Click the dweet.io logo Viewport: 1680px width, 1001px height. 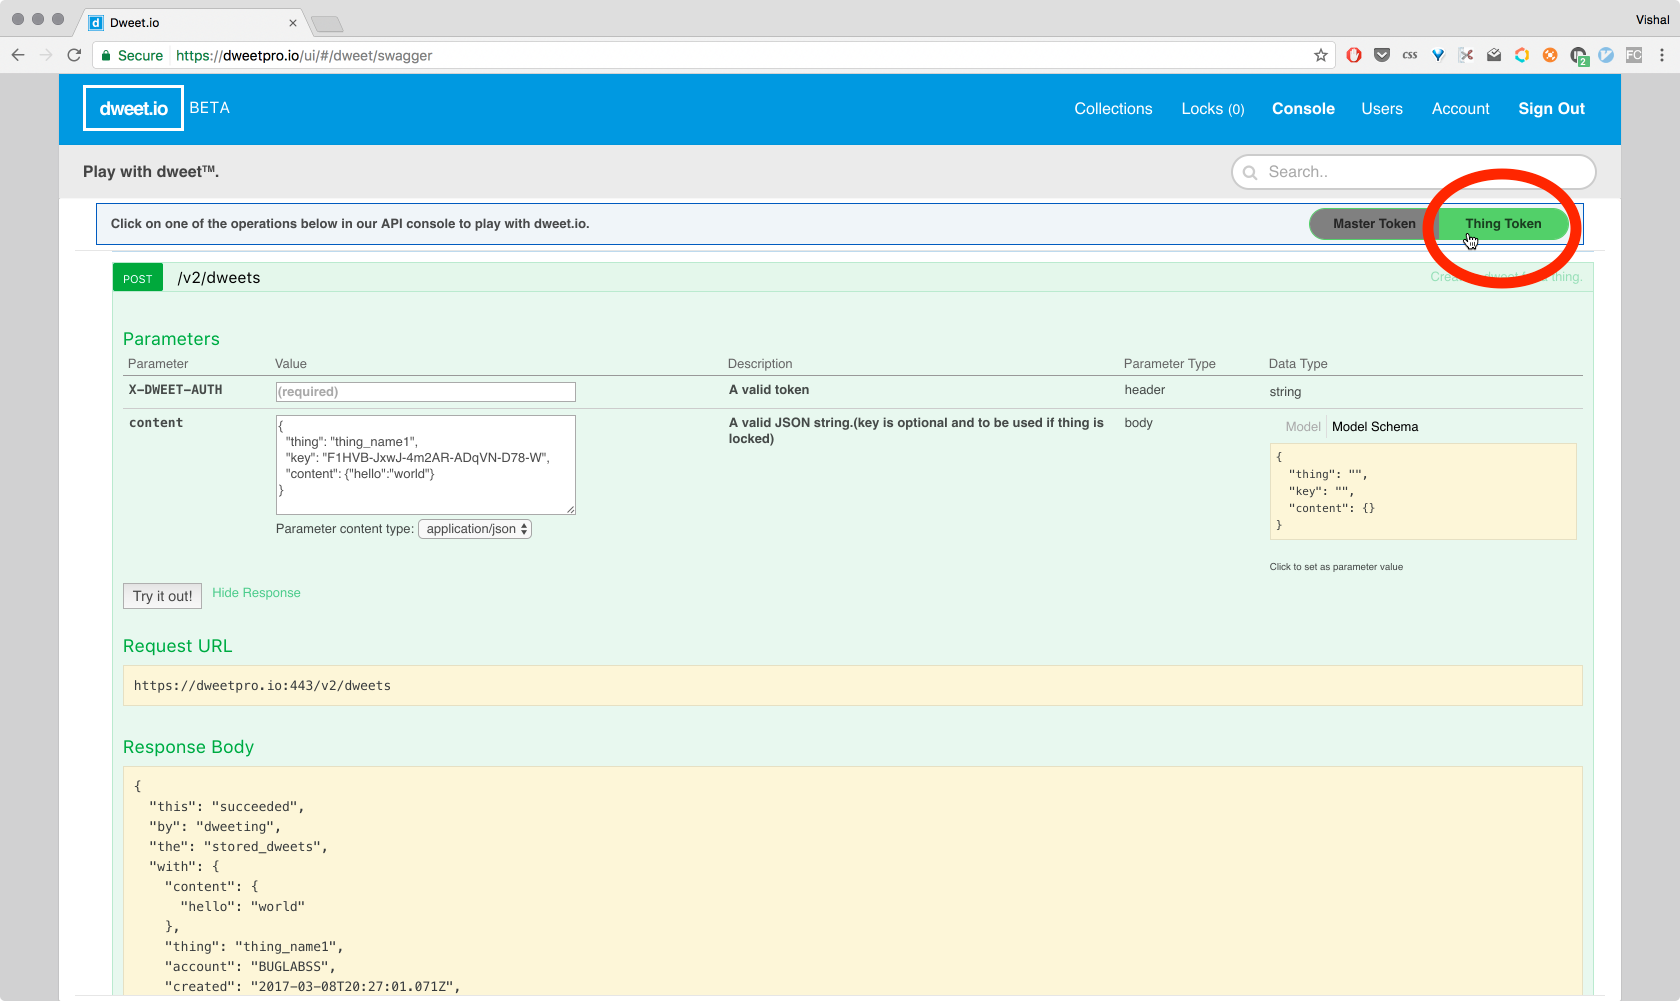pyautogui.click(x=133, y=108)
